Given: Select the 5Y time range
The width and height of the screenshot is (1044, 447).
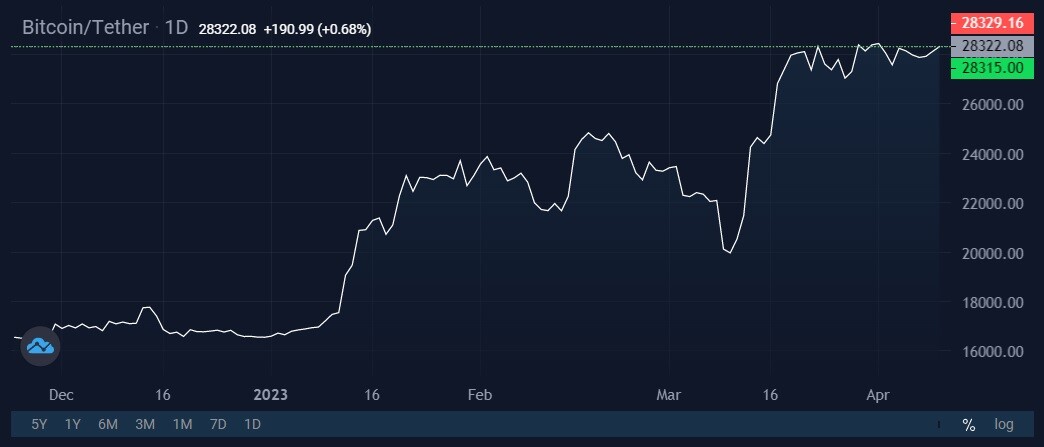Looking at the screenshot, I should point(39,424).
